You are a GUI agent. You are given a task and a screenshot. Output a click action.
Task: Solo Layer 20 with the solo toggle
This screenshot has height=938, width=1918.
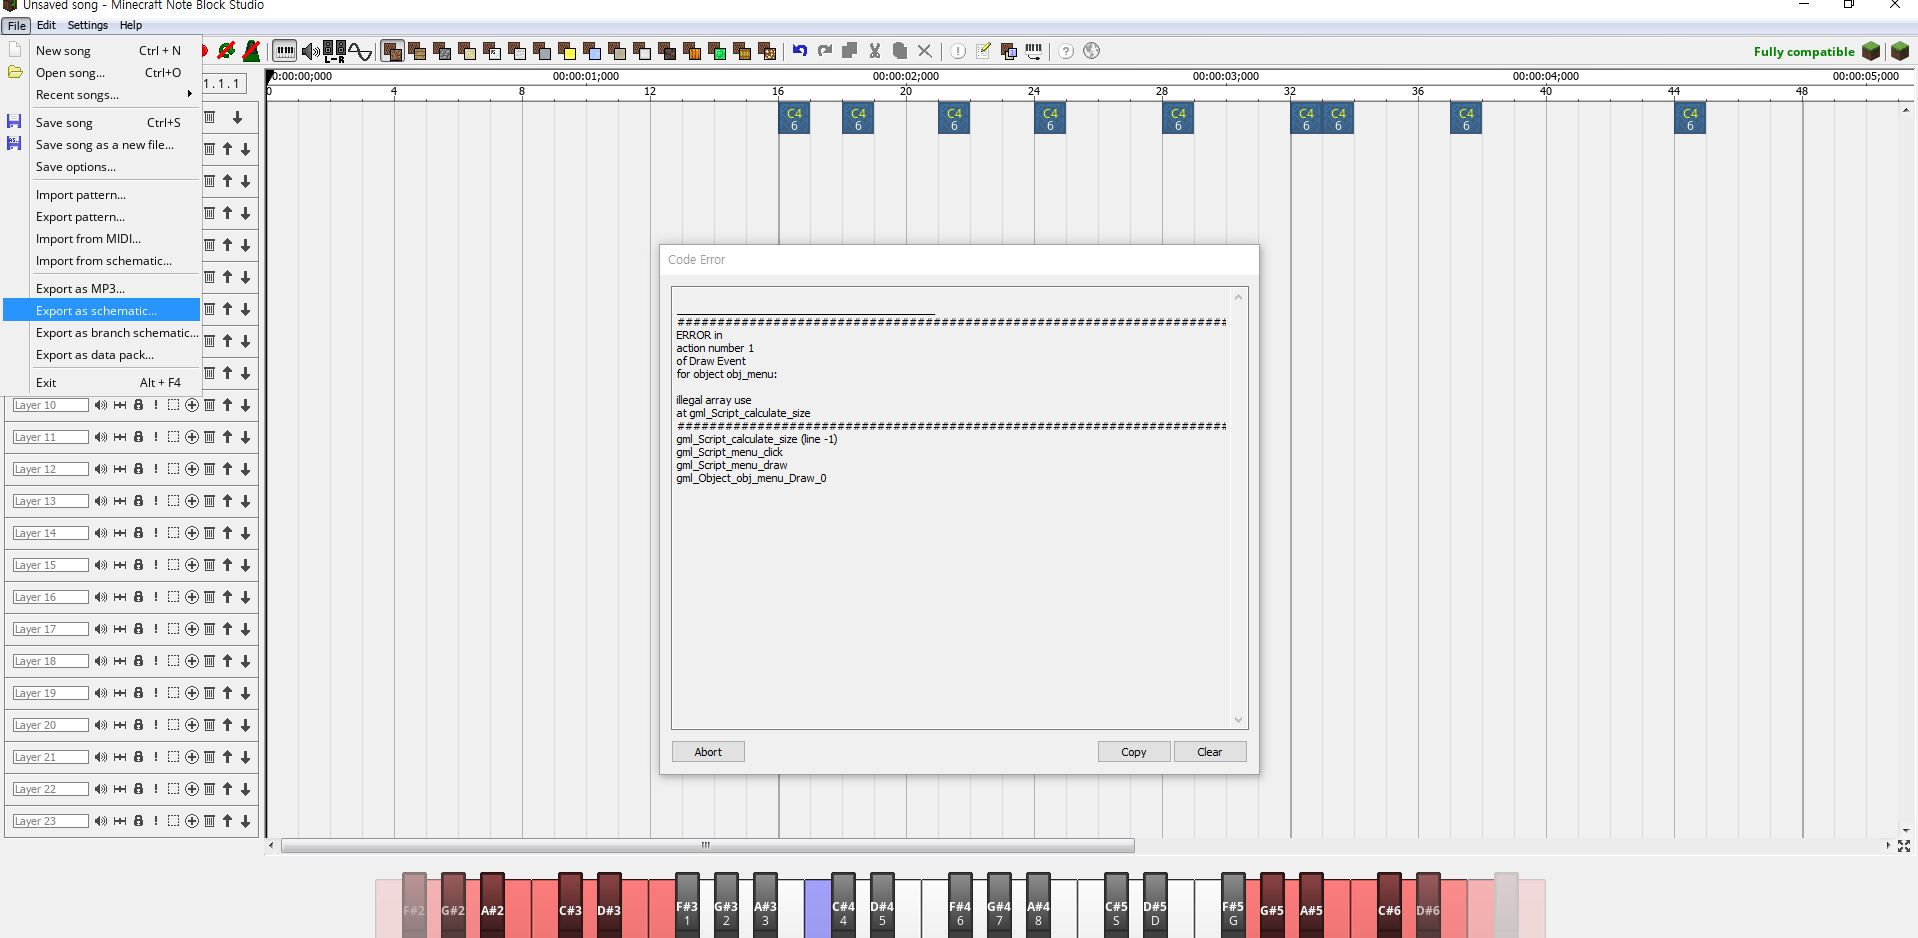155,725
